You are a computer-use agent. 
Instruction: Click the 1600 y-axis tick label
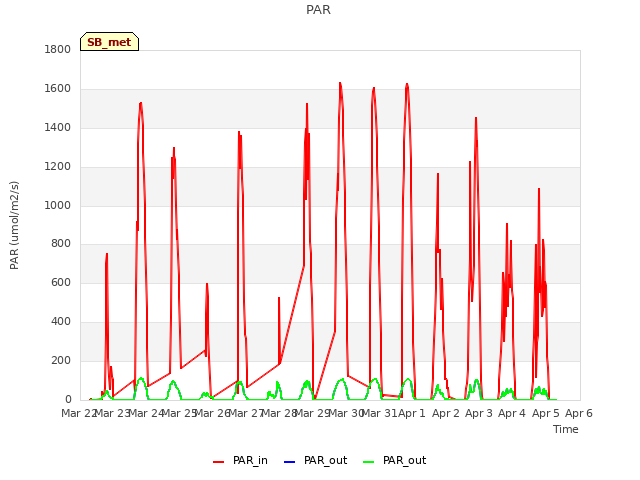pos(58,89)
